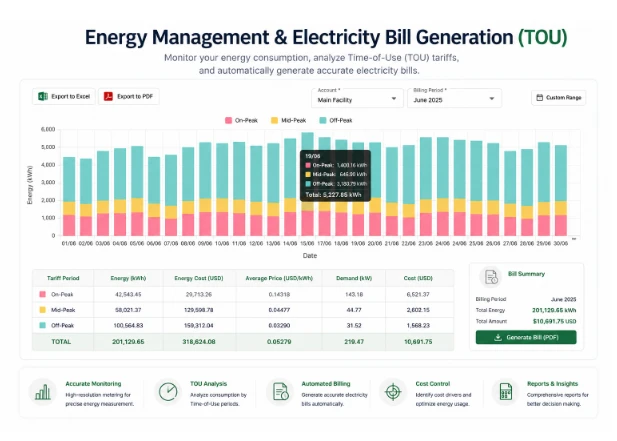Click the Mid-Peak yellow color swatch in table
Image resolution: width=617 pixels, height=441 pixels.
pos(42,310)
